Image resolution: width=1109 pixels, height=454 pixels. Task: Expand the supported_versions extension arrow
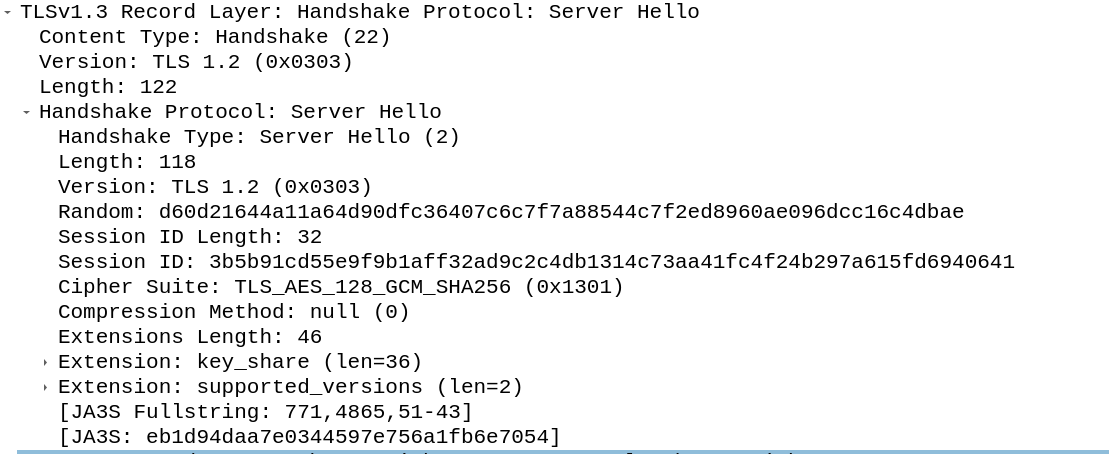click(x=46, y=388)
